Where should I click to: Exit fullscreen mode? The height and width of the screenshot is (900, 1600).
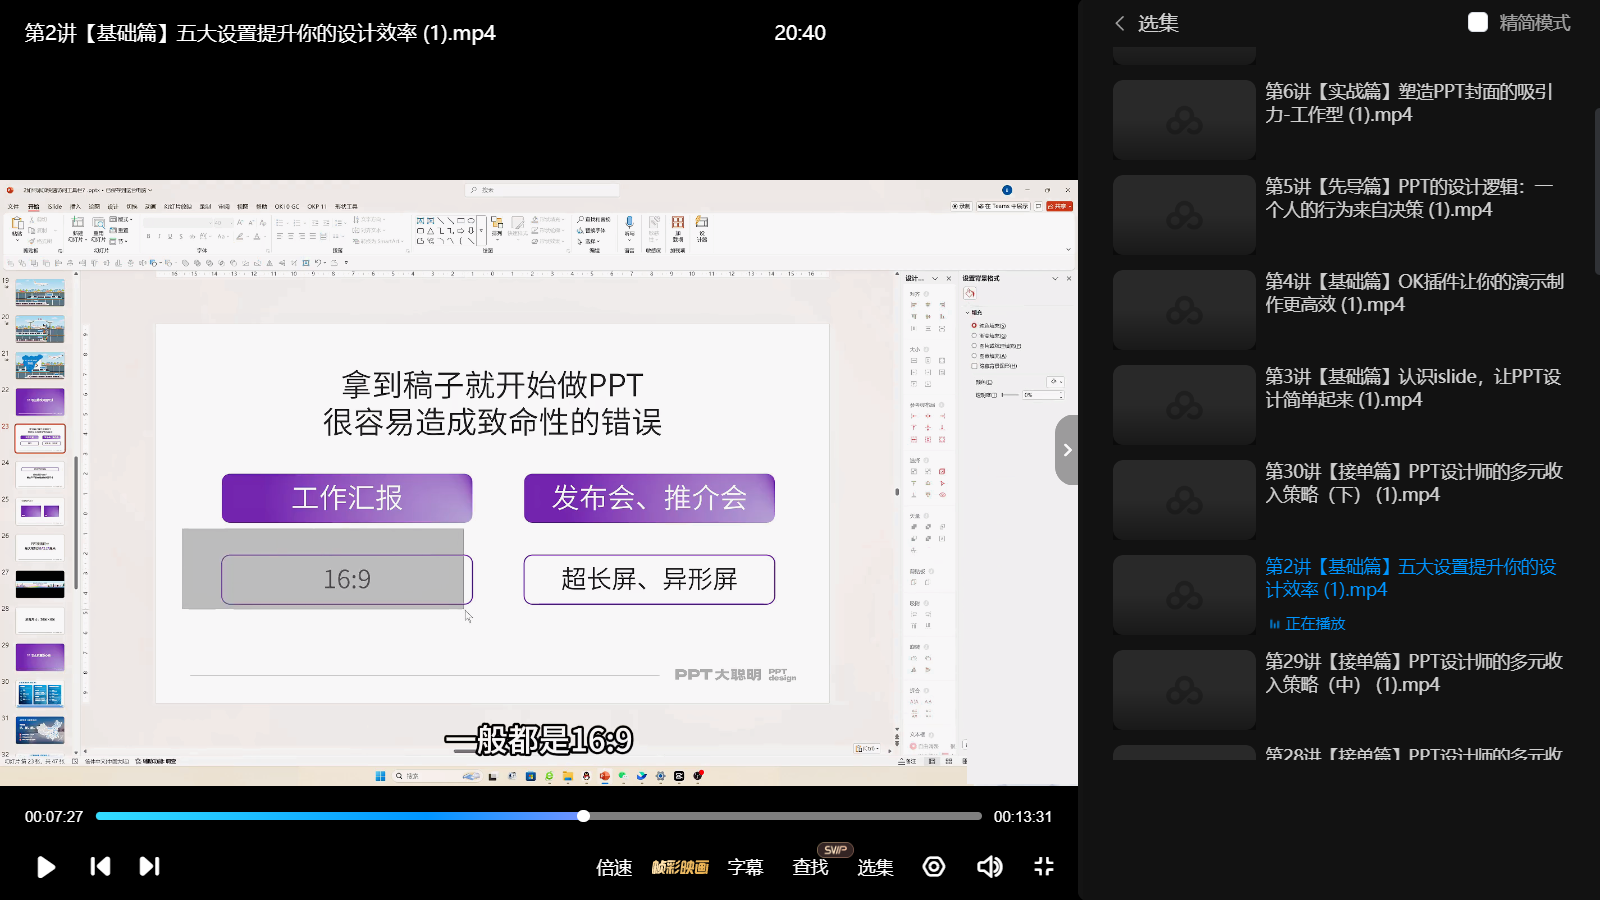(1044, 866)
